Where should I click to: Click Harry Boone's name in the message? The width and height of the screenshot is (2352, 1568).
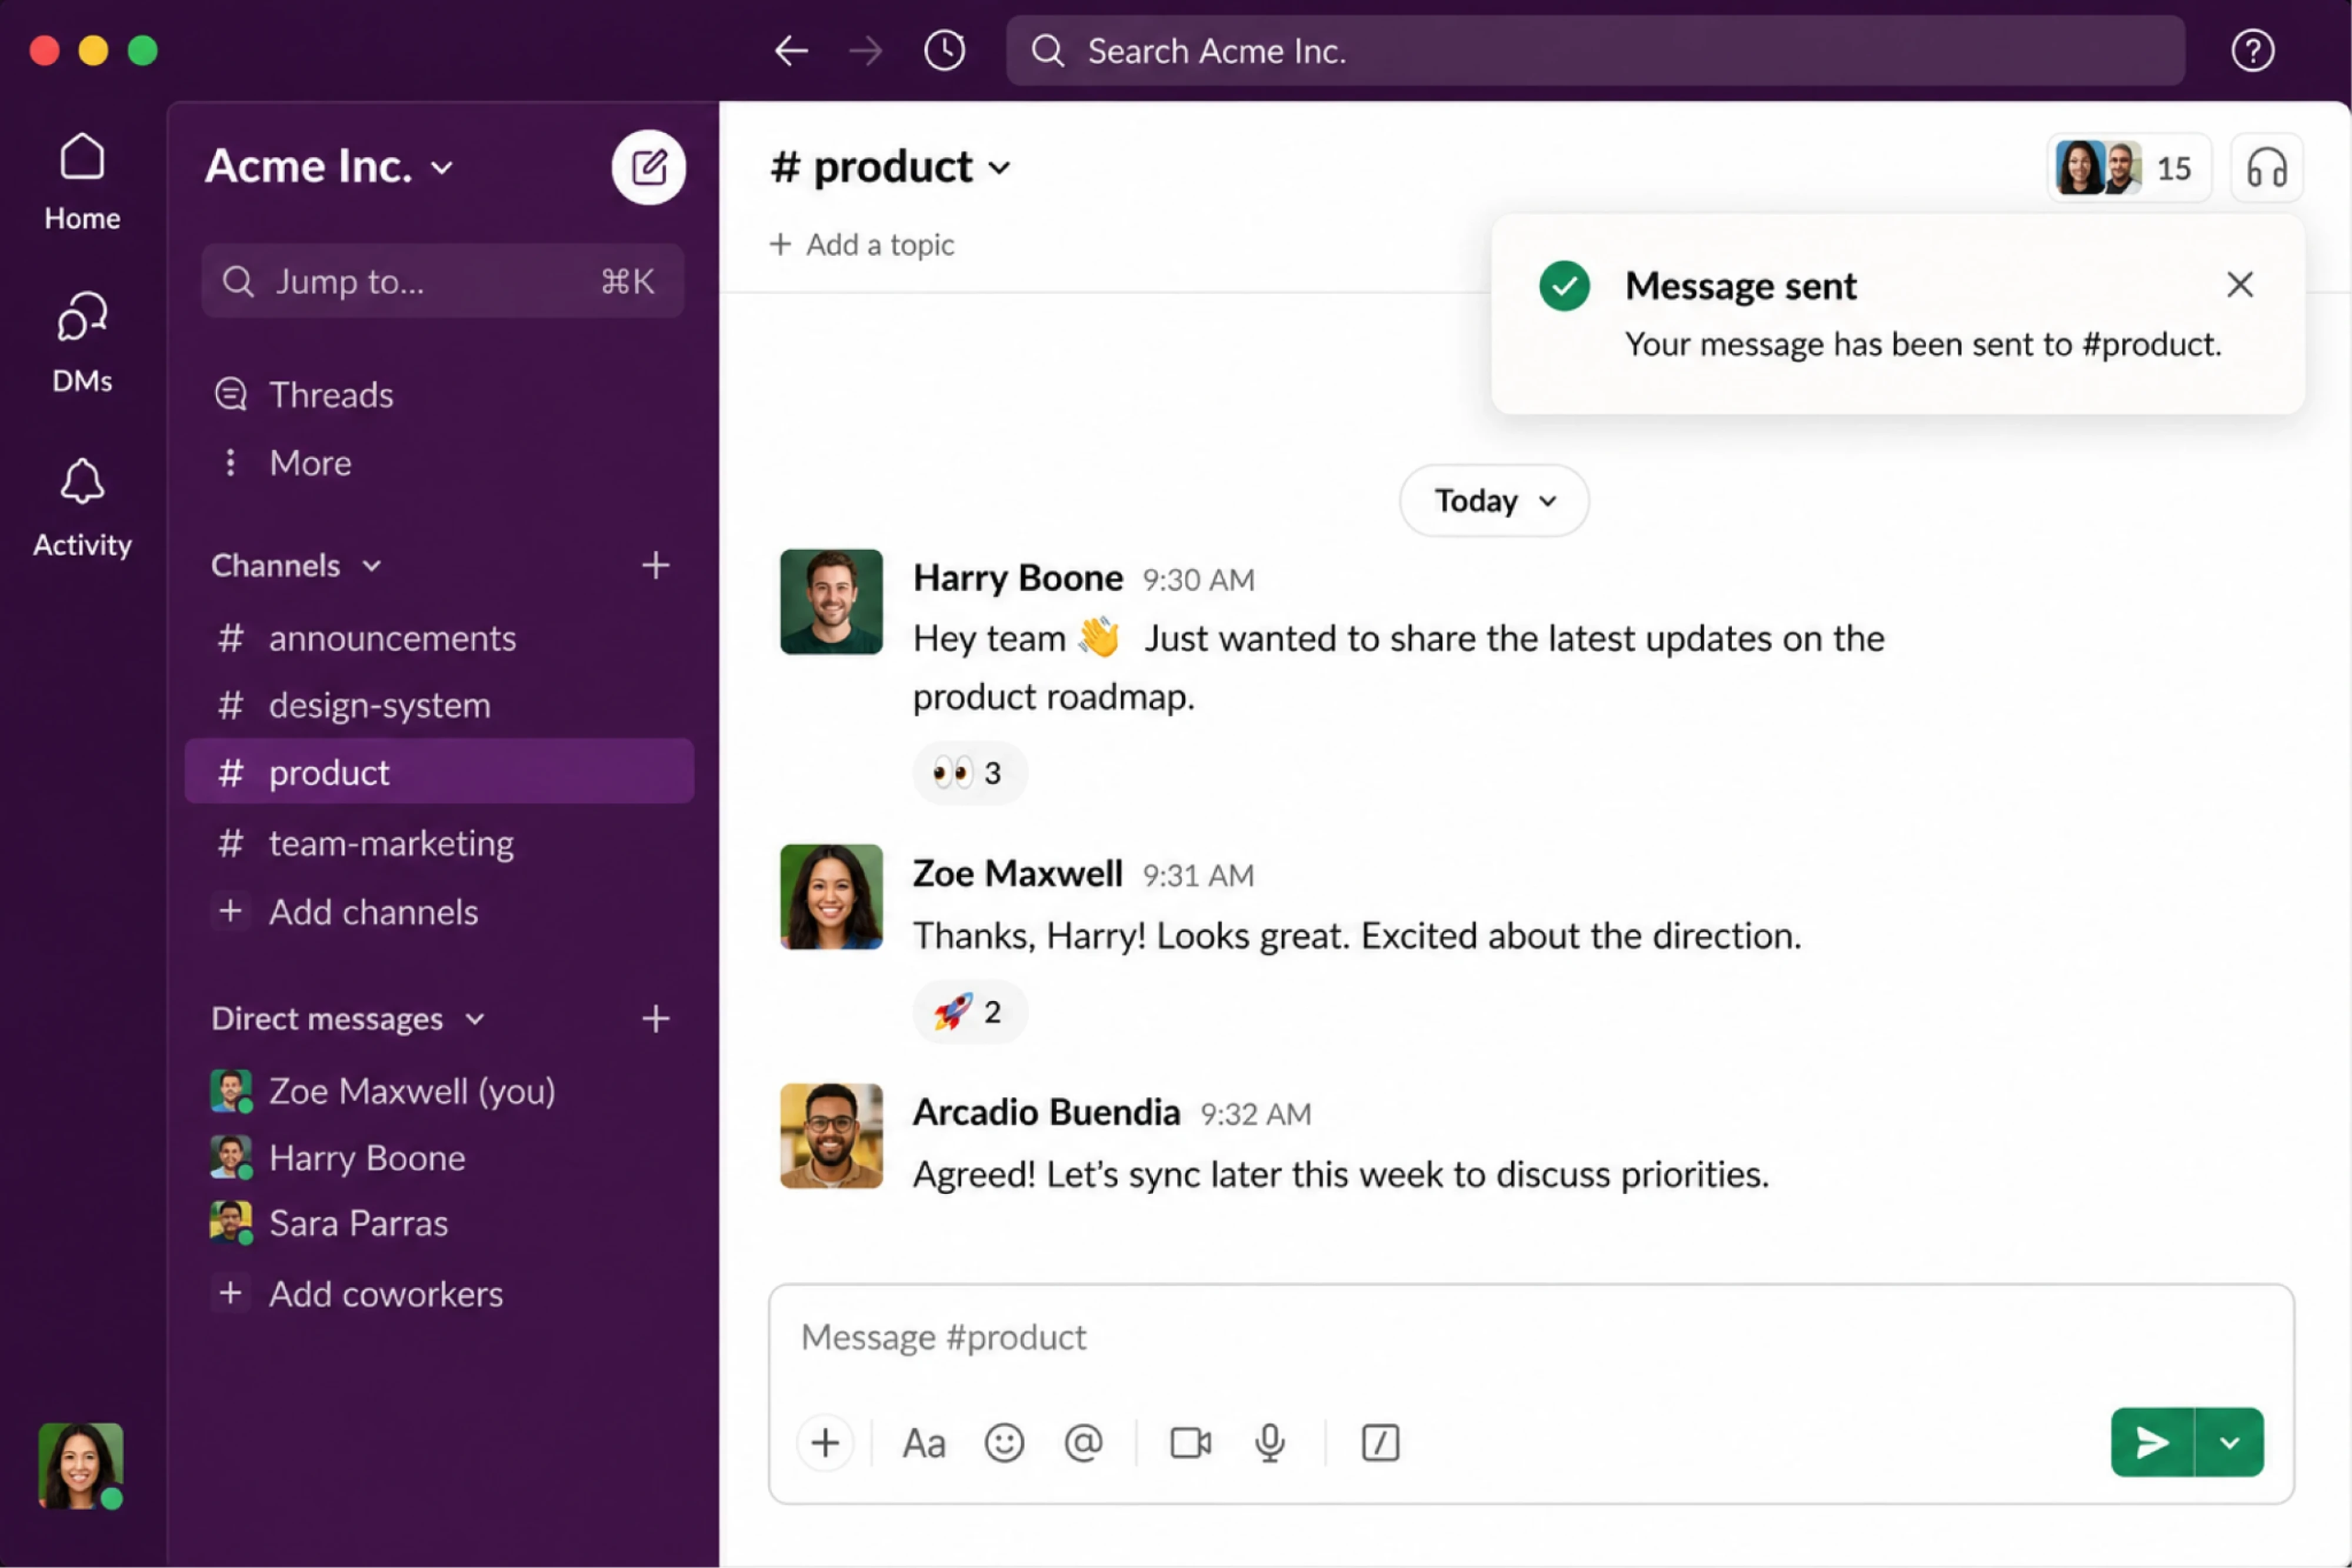pos(1018,578)
